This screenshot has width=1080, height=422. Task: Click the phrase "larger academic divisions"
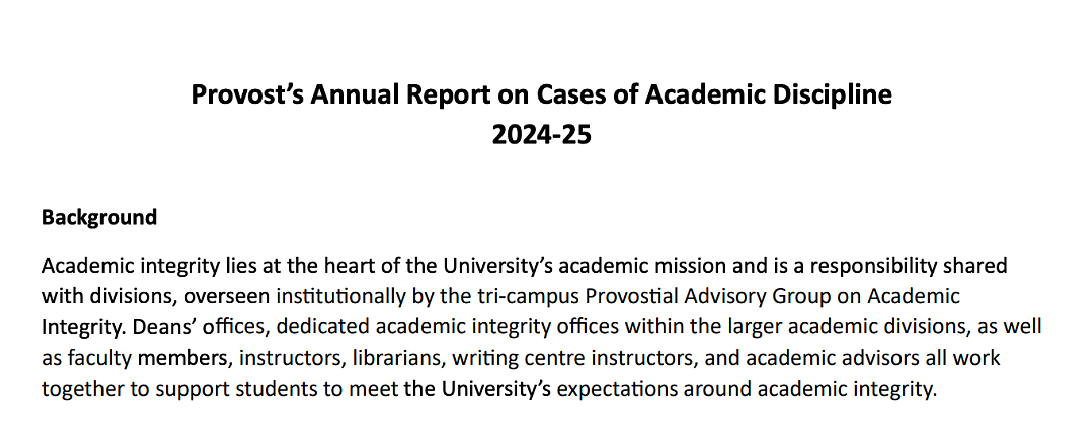click(844, 328)
